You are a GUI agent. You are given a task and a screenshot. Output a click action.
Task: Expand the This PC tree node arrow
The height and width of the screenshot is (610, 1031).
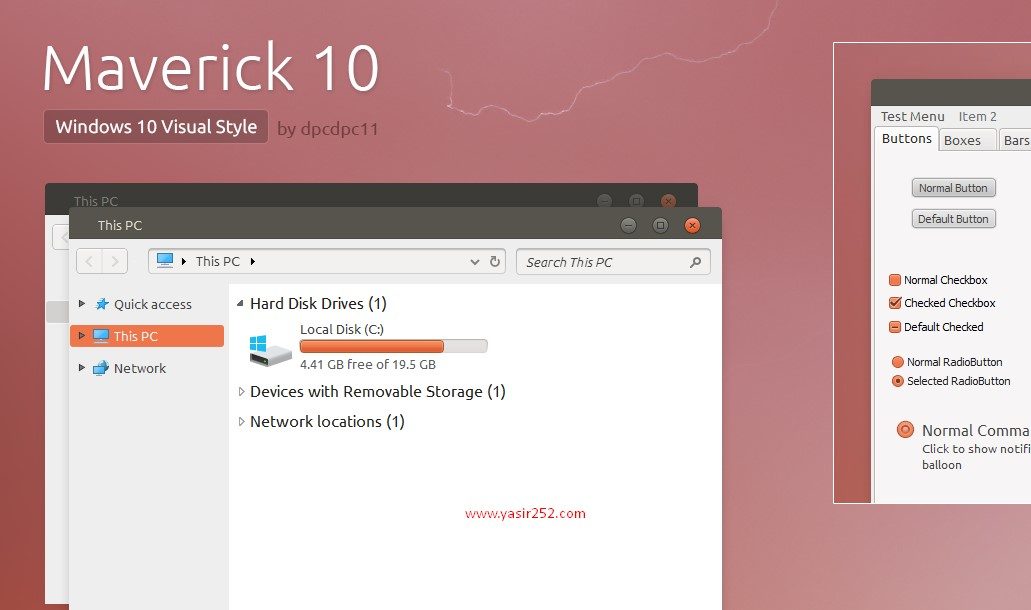point(82,335)
